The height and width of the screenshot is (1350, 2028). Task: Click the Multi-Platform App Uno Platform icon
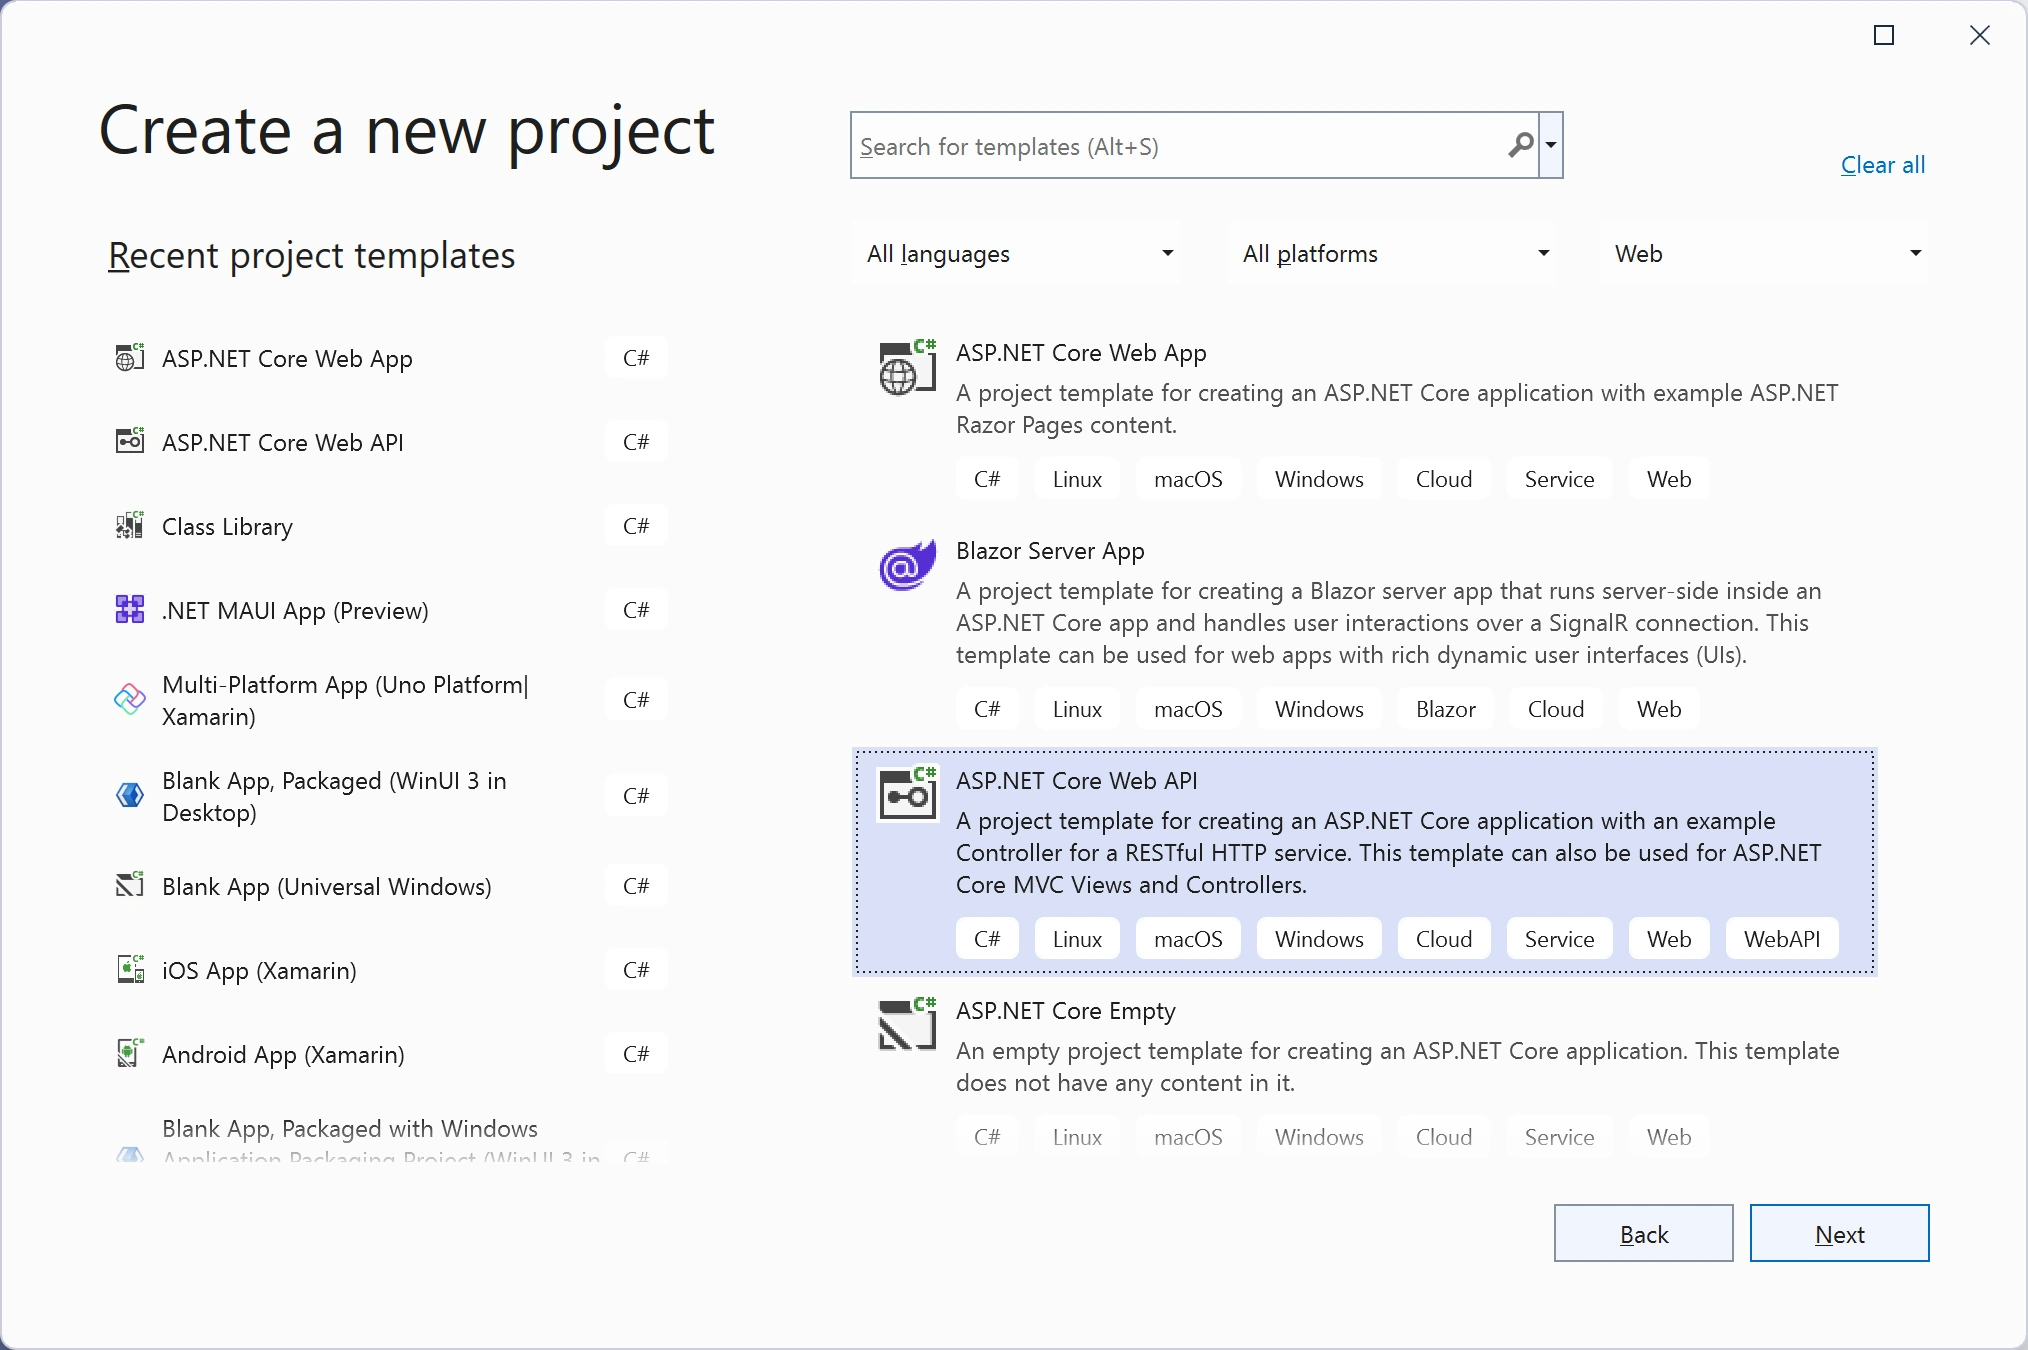(x=130, y=699)
